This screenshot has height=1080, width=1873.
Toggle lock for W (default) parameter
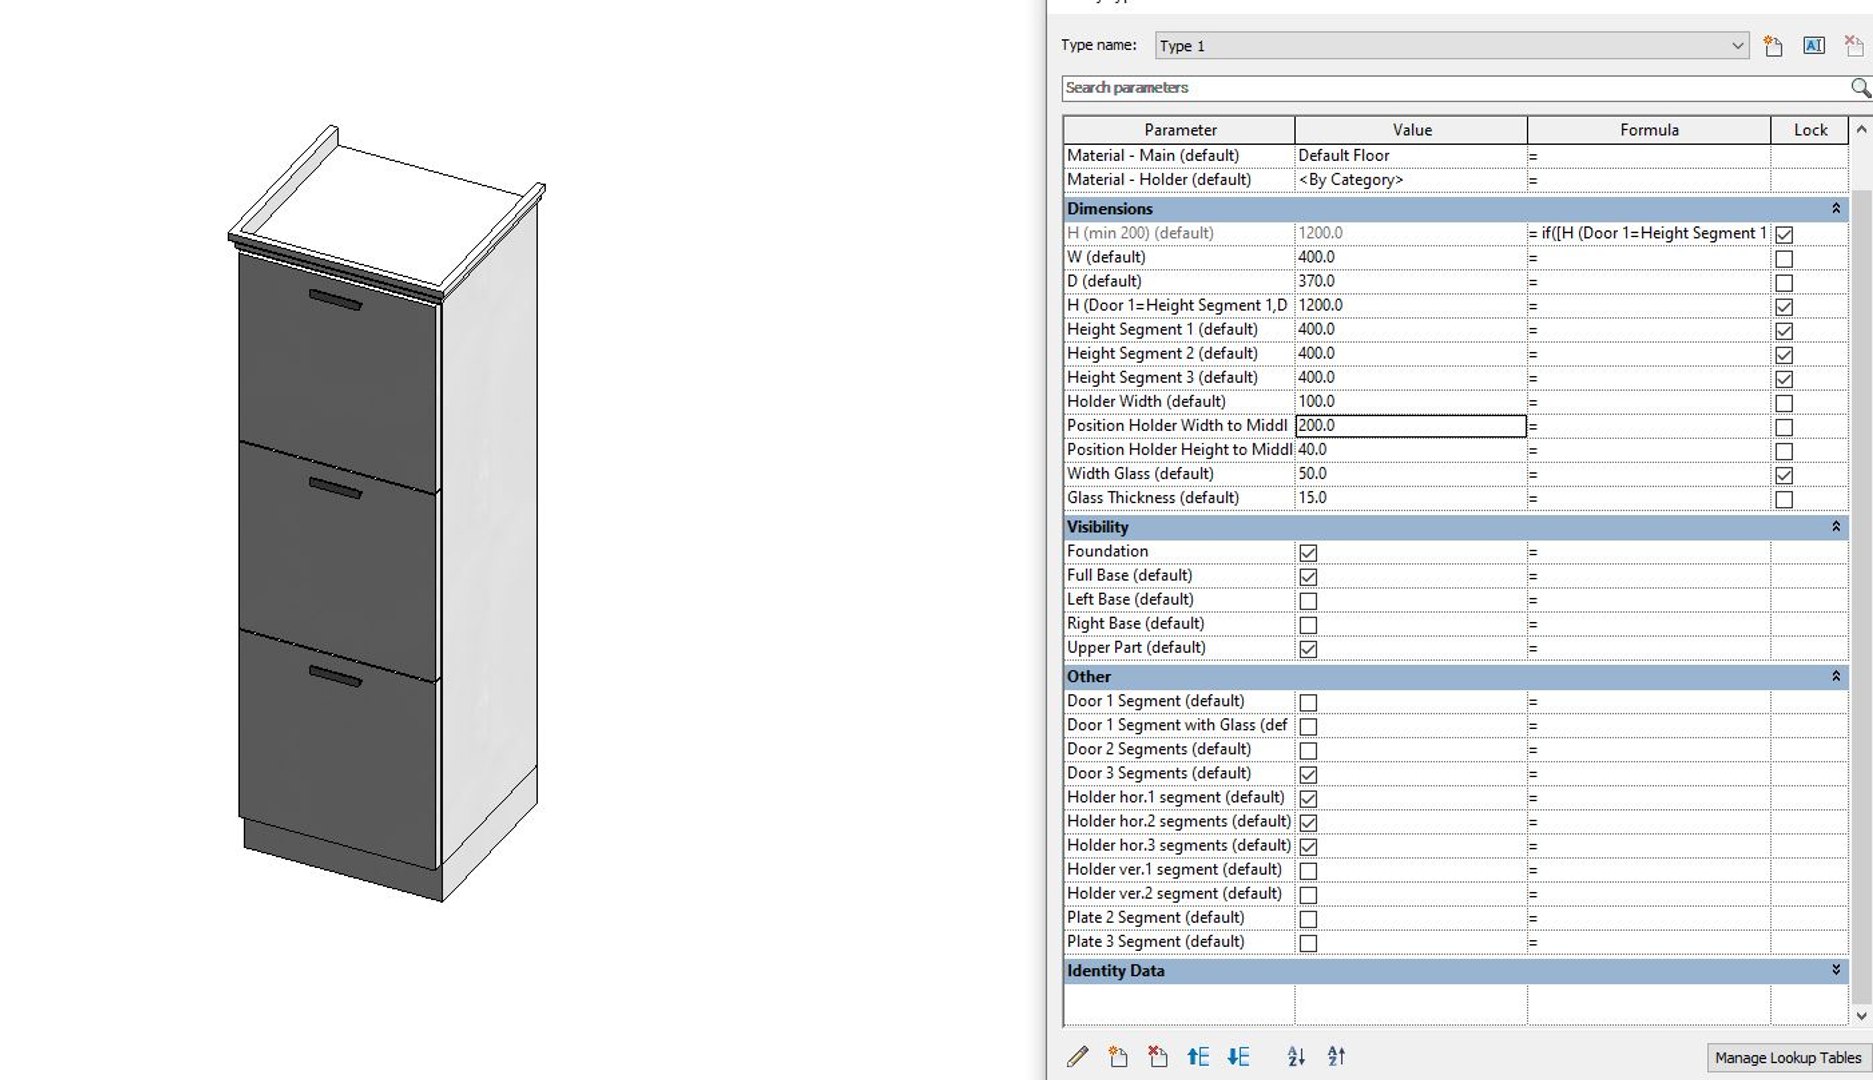pyautogui.click(x=1784, y=258)
